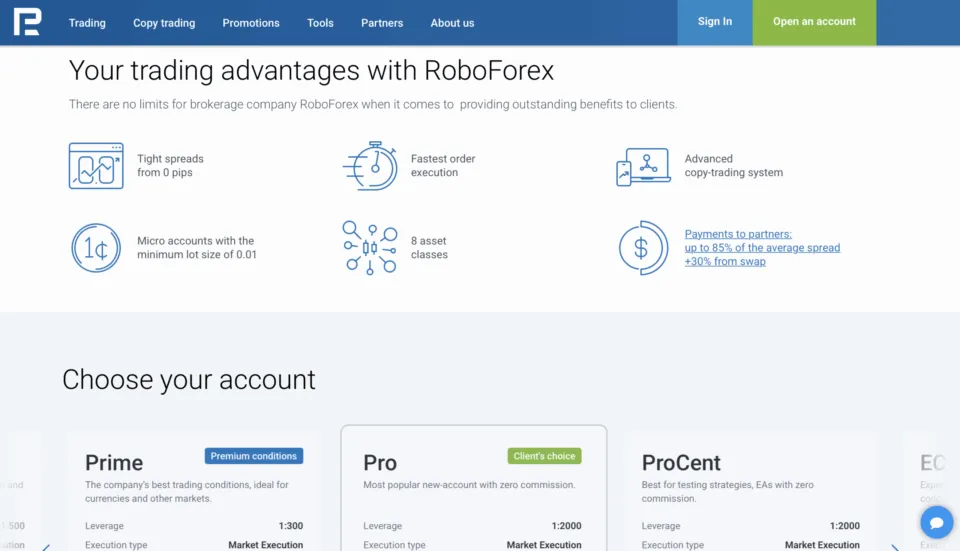Expand the Tools menu
Viewport: 960px width, 551px height.
pos(320,23)
